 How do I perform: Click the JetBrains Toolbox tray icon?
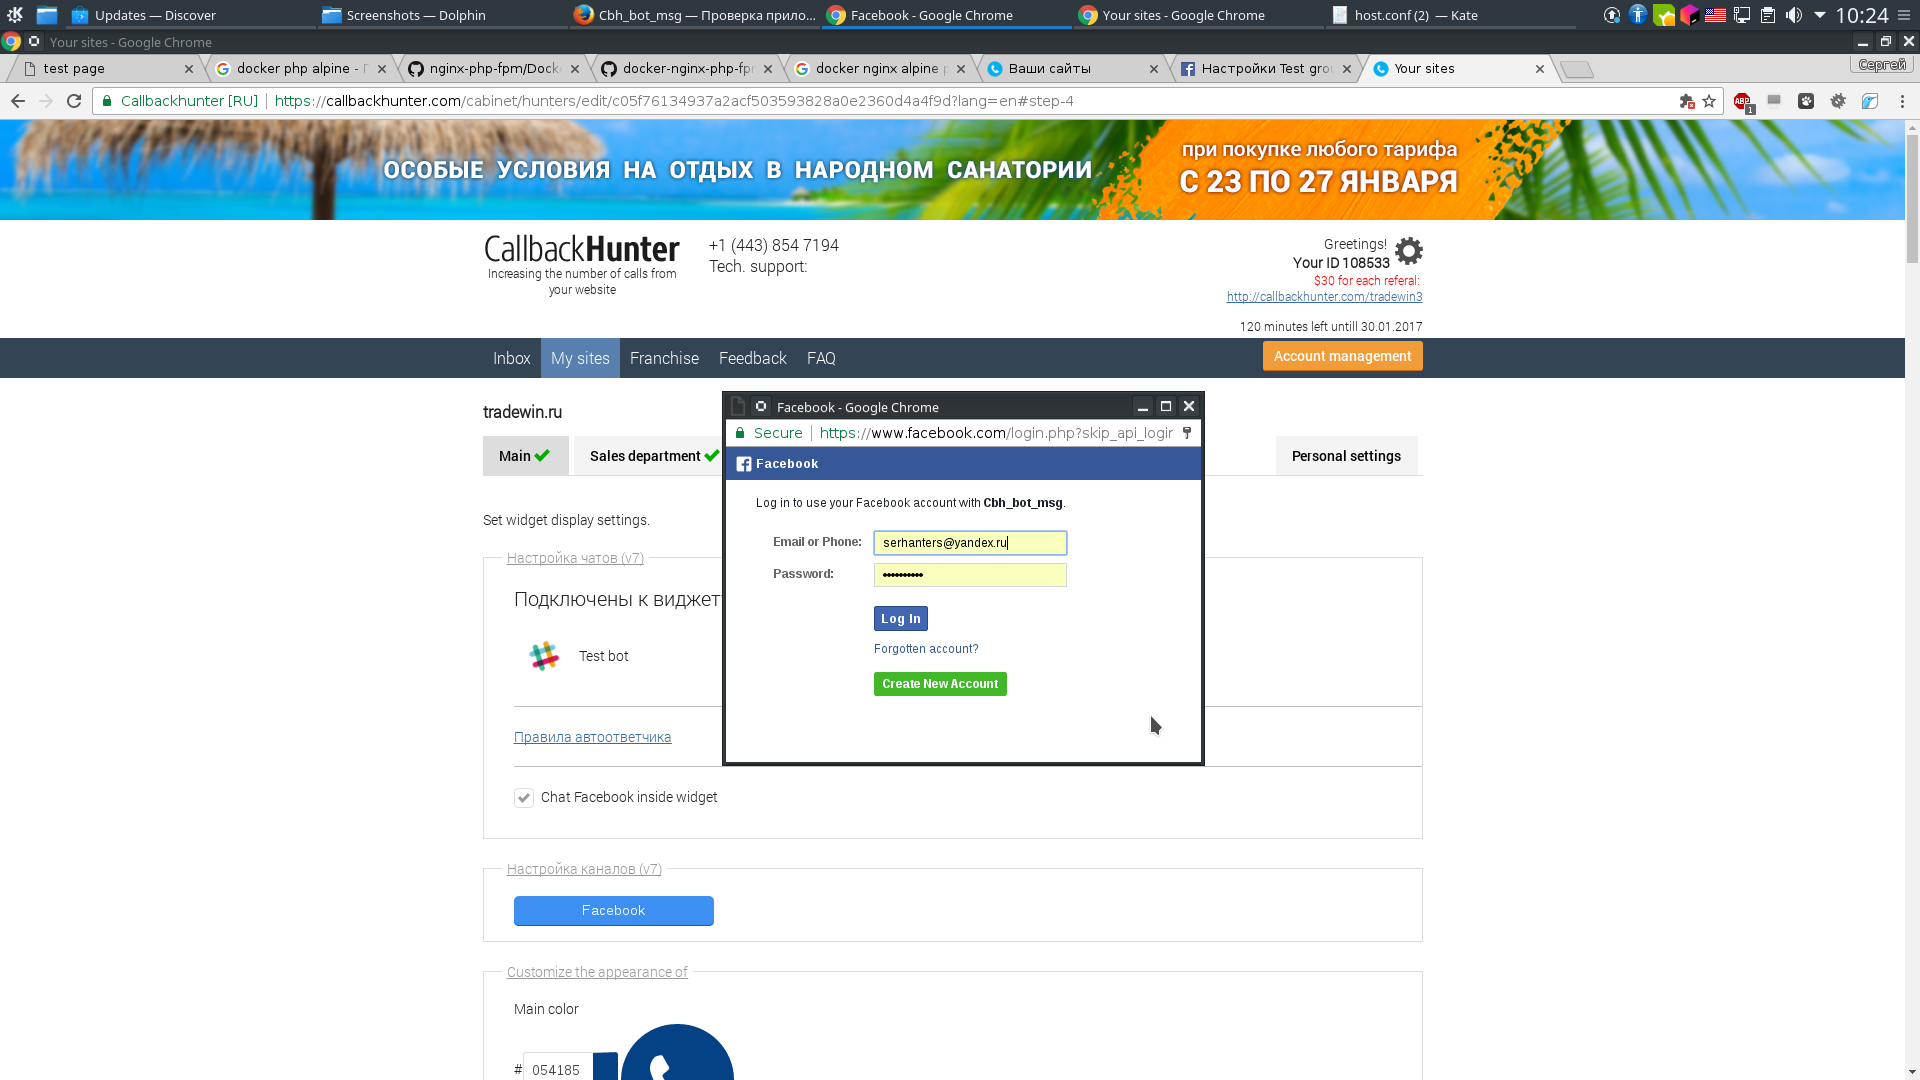pyautogui.click(x=1690, y=15)
